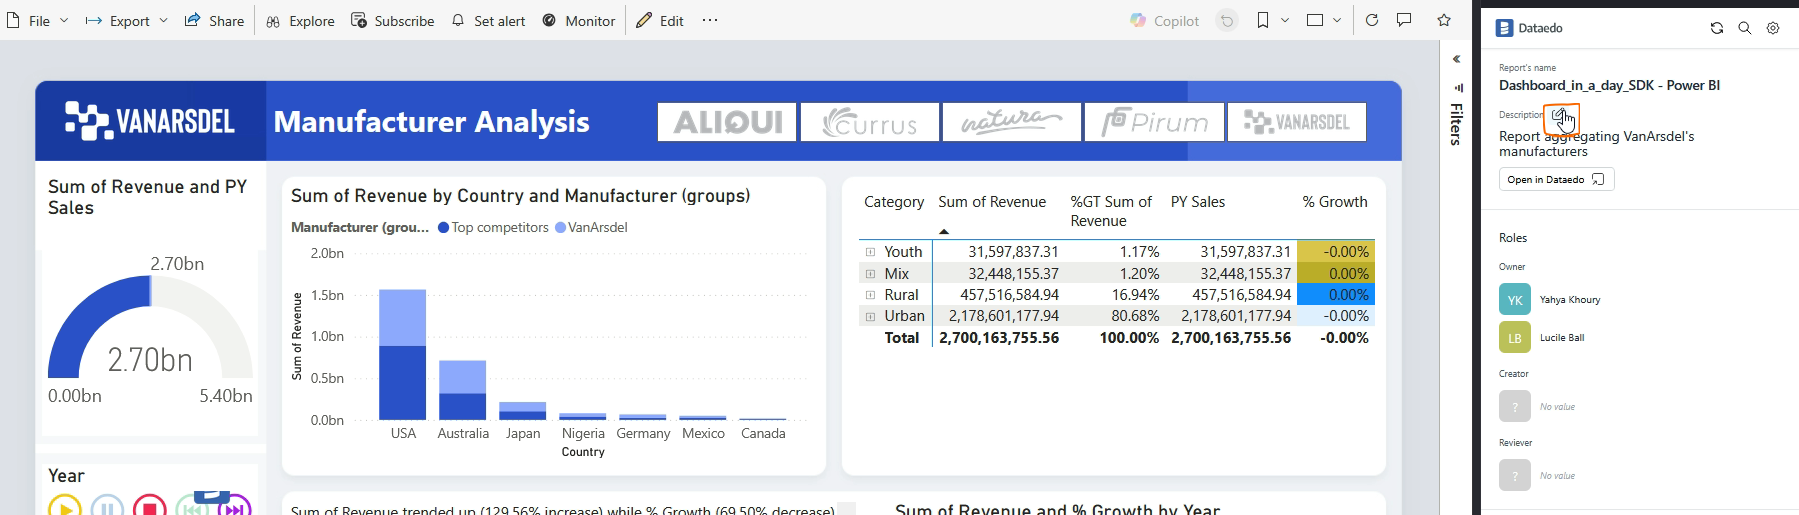Filter by VanArsdel manufacturer button
This screenshot has height=515, width=1799.
1297,122
